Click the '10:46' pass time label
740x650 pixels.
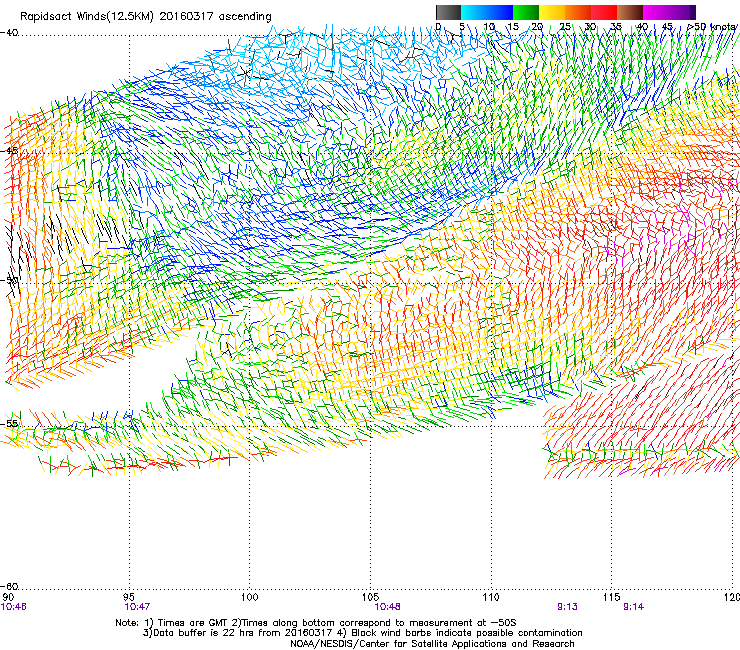click(13, 607)
